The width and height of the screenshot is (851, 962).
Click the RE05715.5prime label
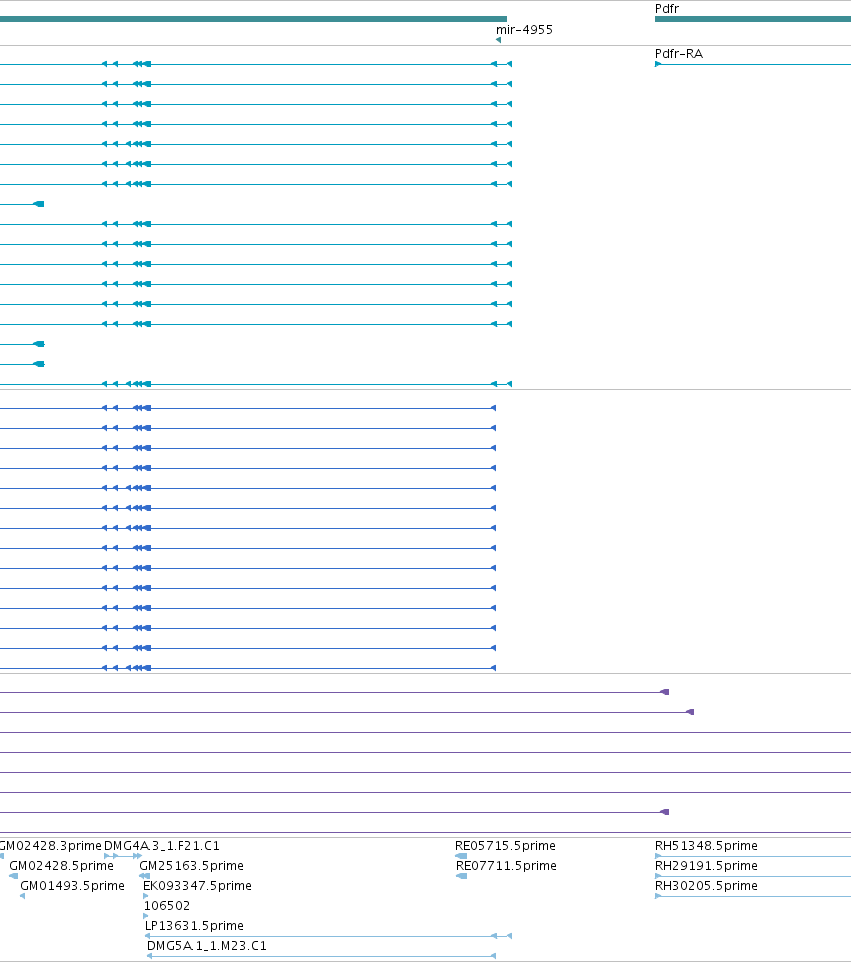(x=505, y=845)
